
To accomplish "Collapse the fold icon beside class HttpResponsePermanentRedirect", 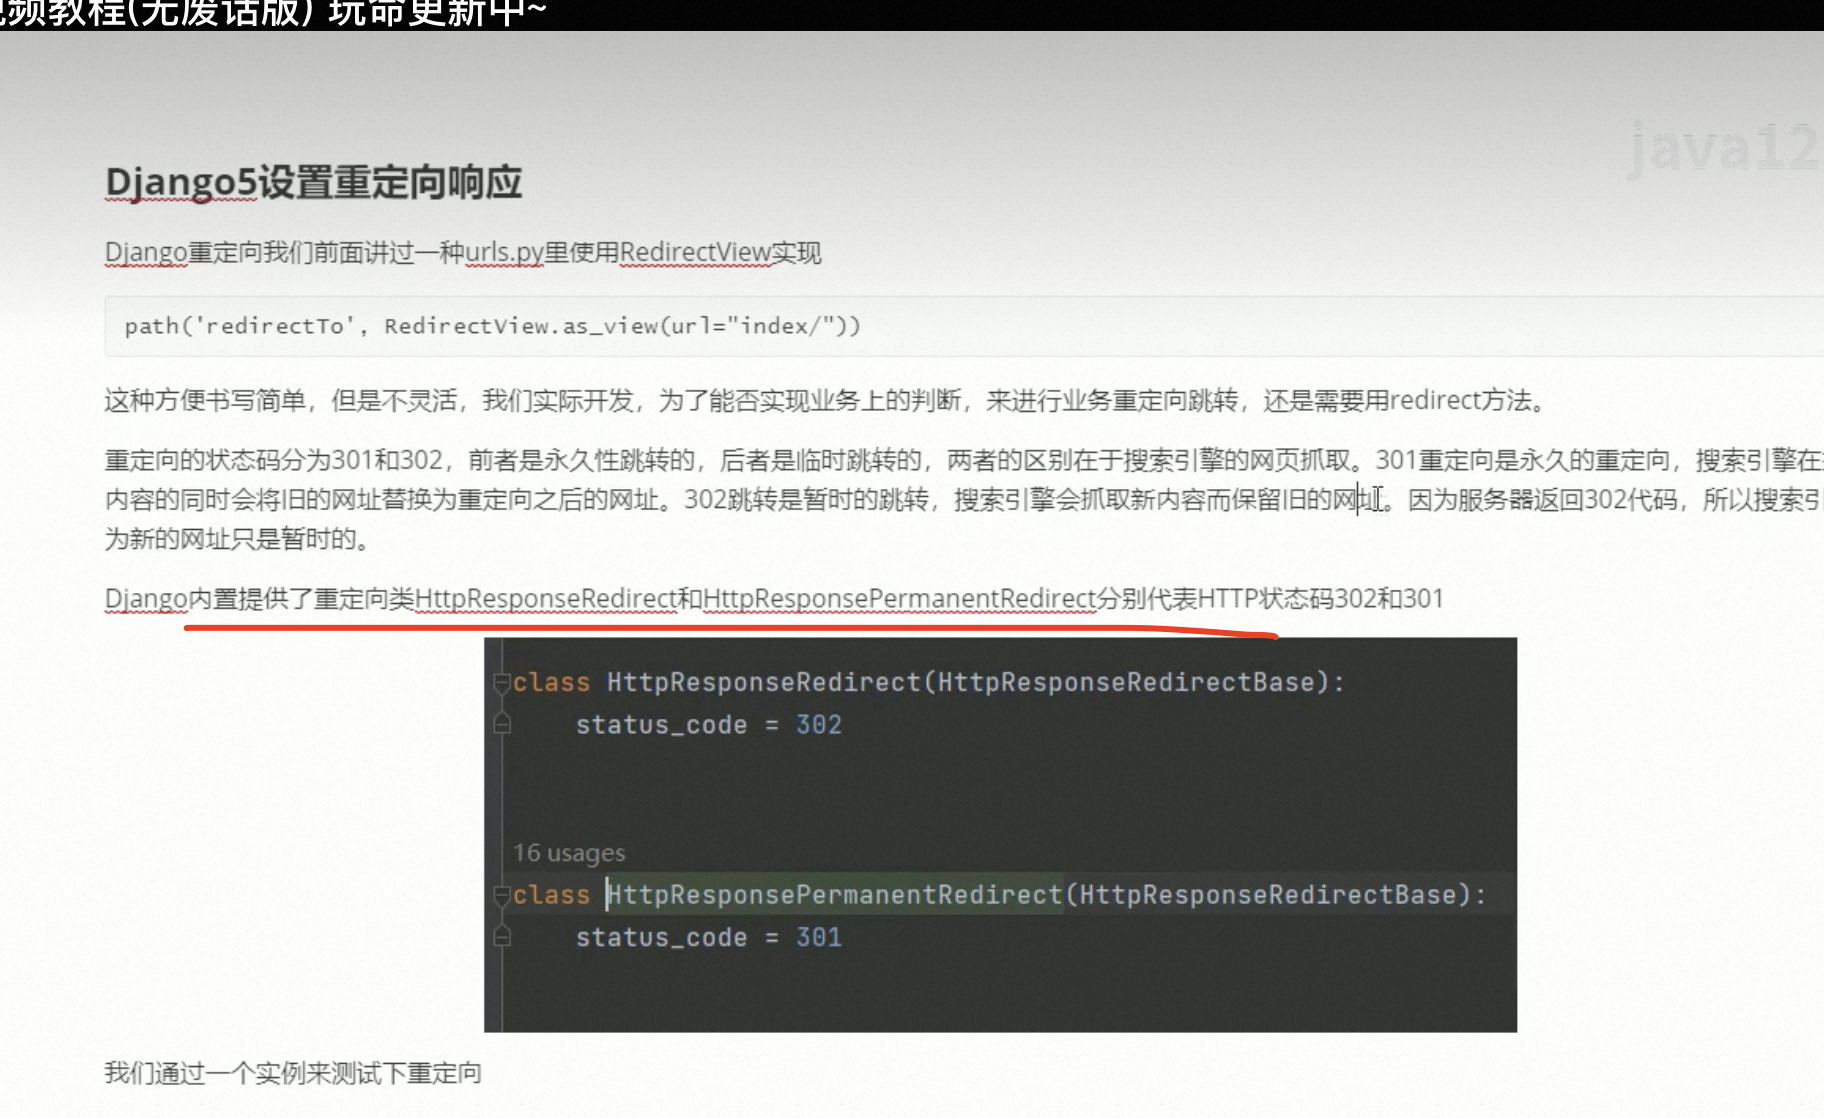I will 502,896.
